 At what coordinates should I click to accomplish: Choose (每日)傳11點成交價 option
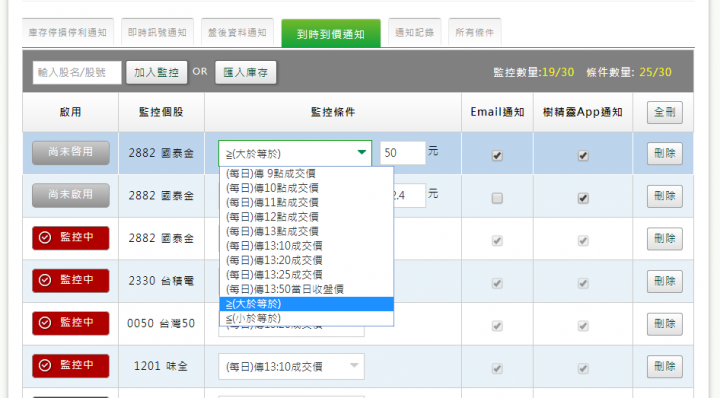[x=306, y=202]
